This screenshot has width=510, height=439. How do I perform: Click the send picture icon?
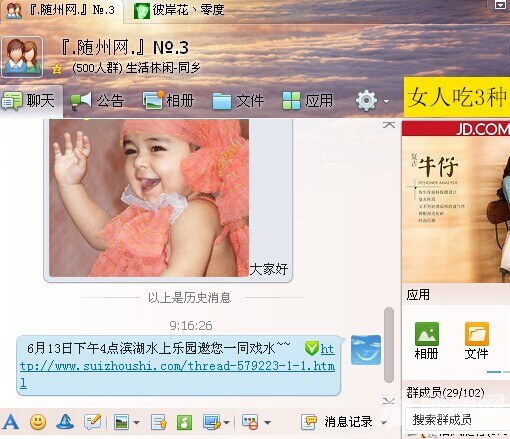click(x=121, y=422)
